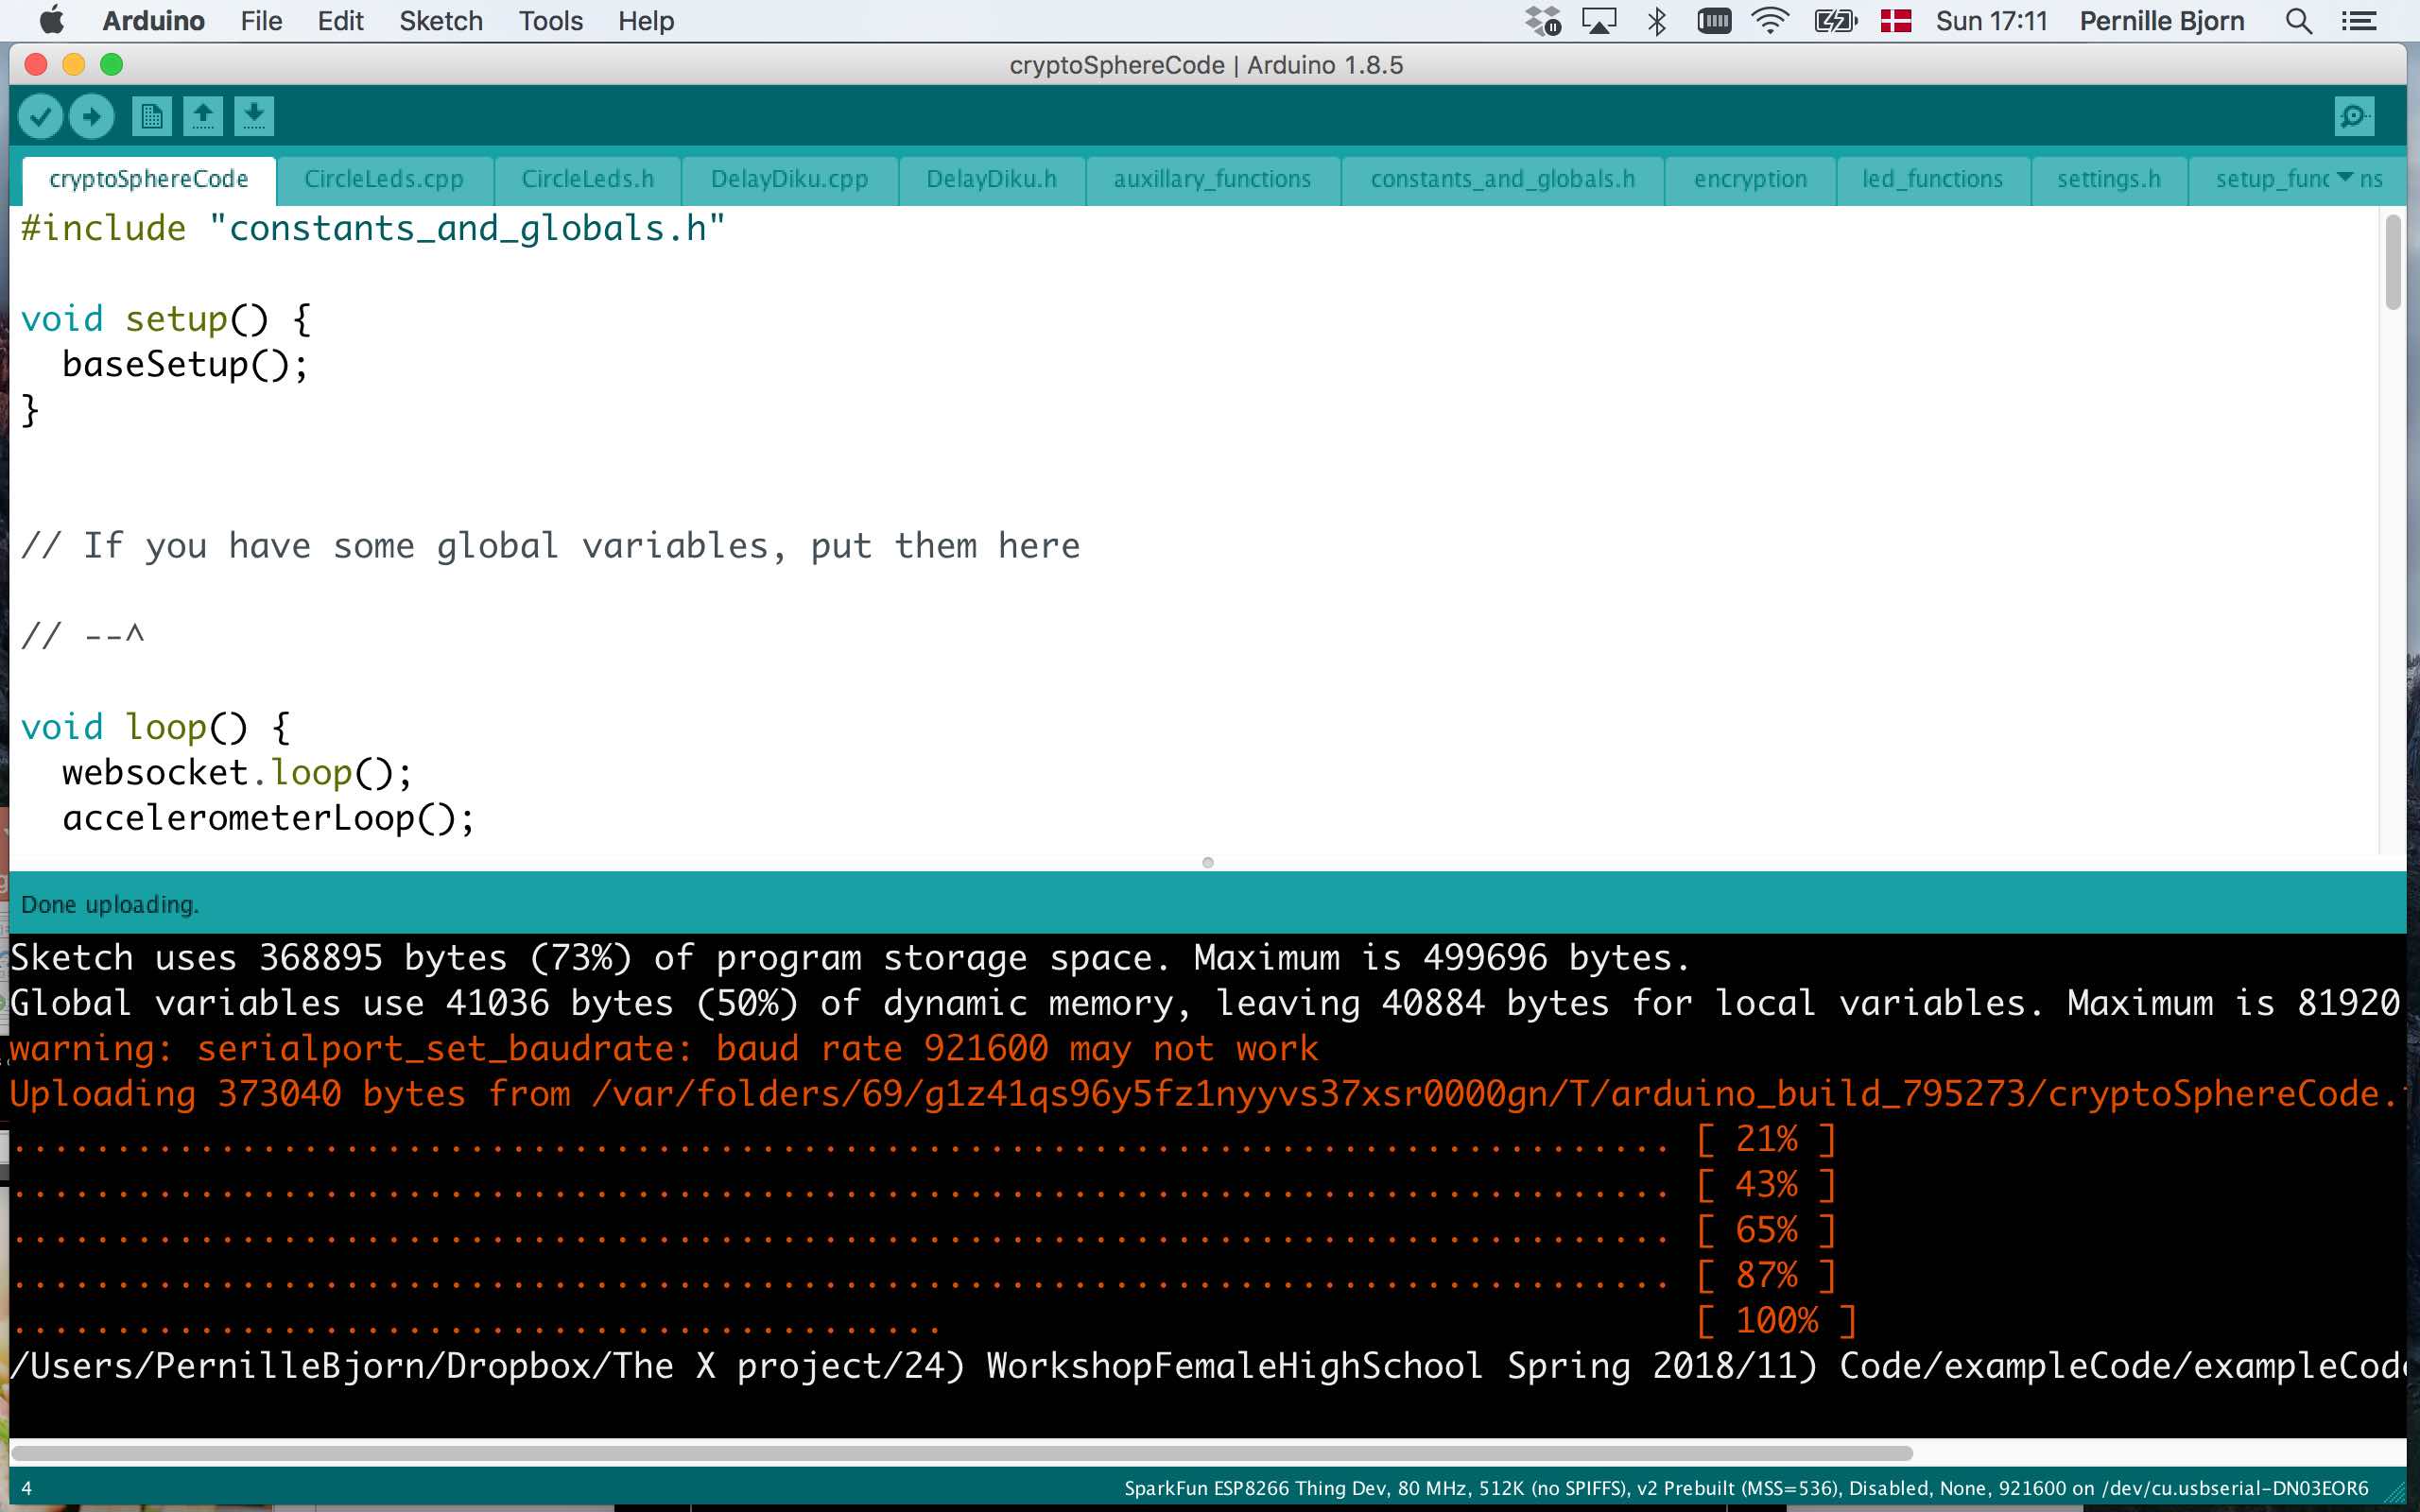Click the /Users/PernilleBjorn path console line
The height and width of the screenshot is (1512, 2420).
click(x=1208, y=1367)
